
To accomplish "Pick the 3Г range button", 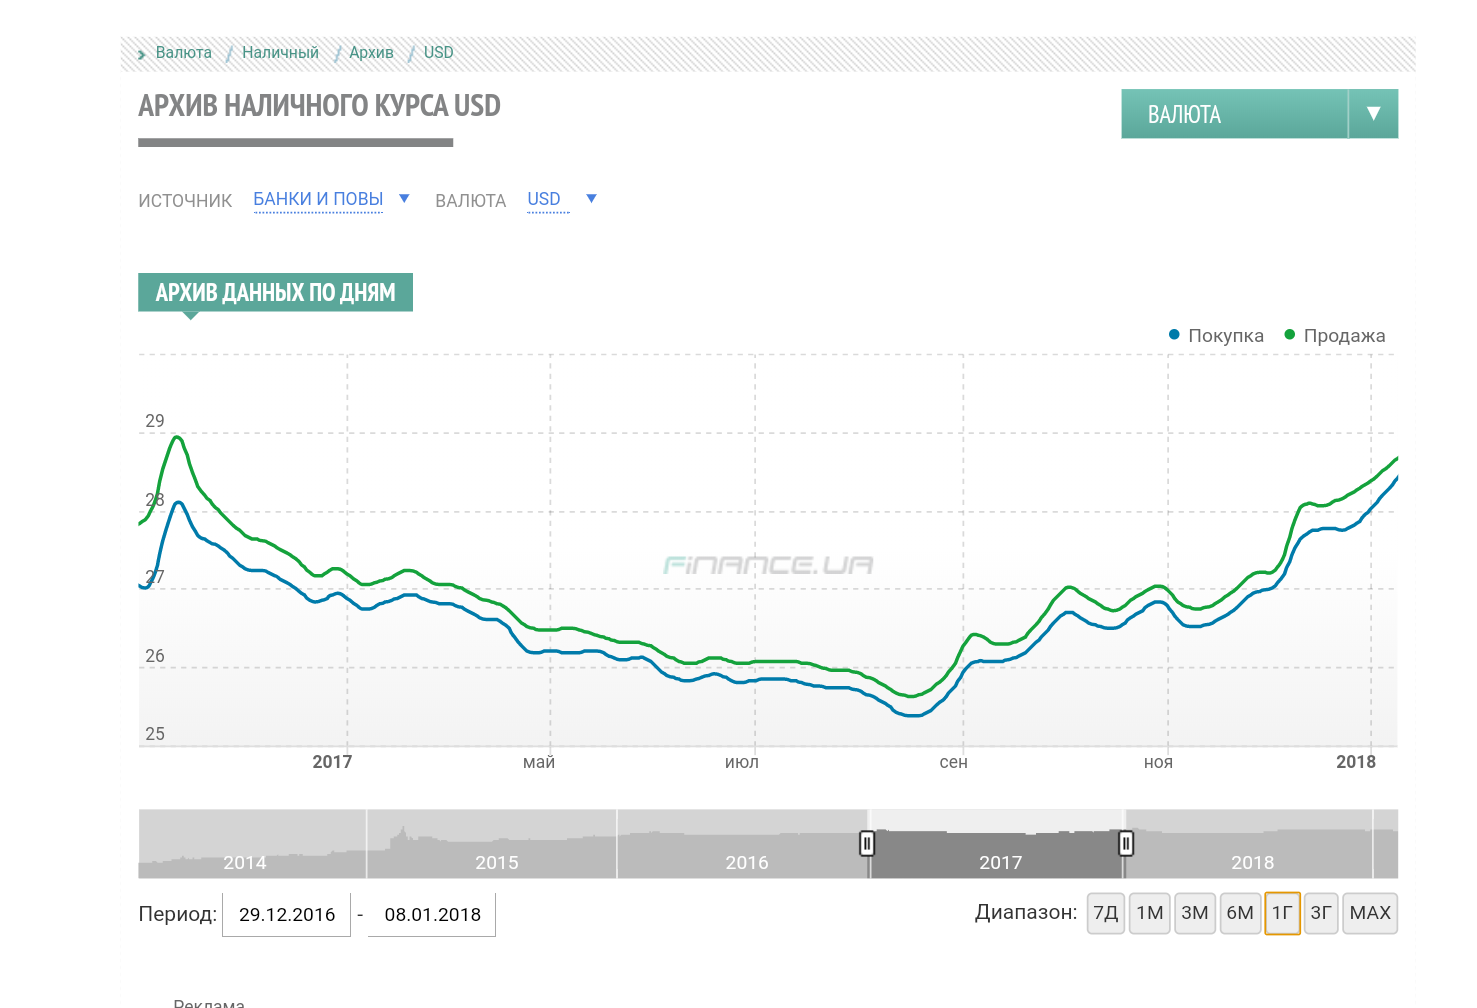I will [1321, 913].
